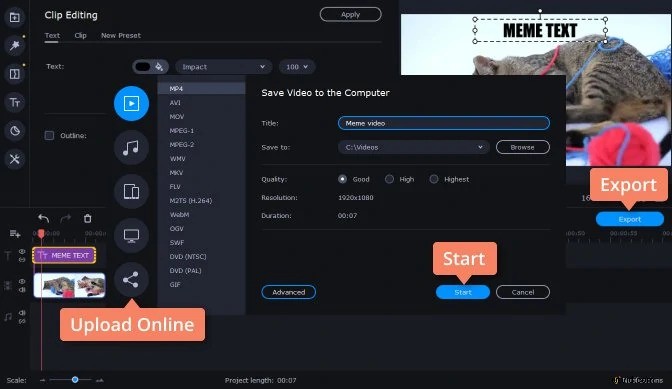Redo the last action in timeline
The height and width of the screenshot is (389, 672).
pyautogui.click(x=66, y=218)
